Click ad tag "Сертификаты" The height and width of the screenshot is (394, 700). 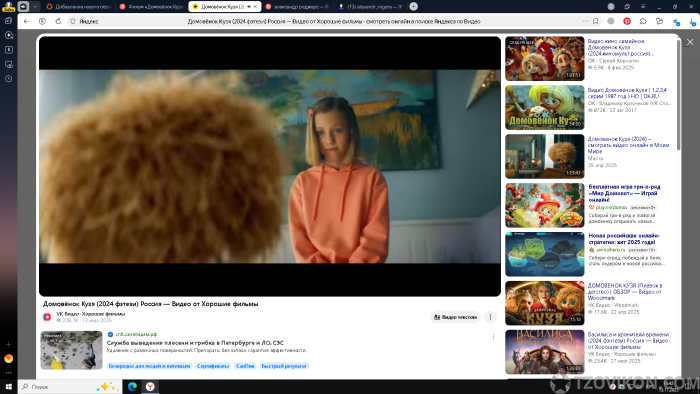point(213,366)
